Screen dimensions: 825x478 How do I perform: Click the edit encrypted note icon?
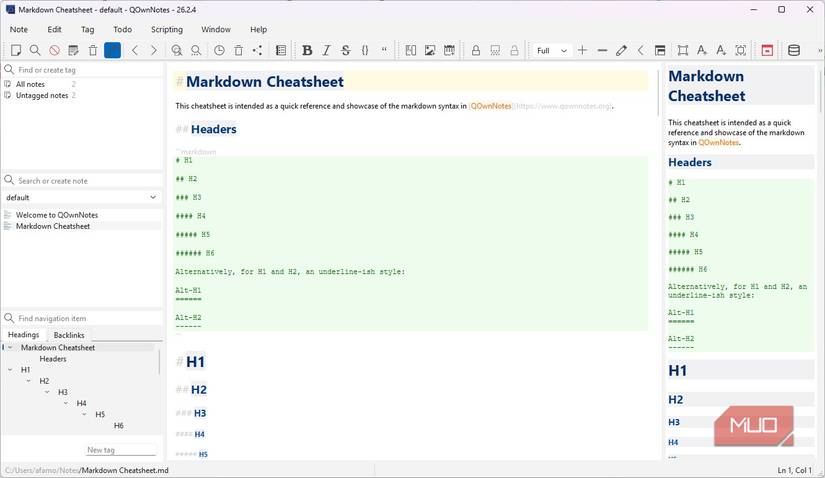pyautogui.click(x=495, y=51)
